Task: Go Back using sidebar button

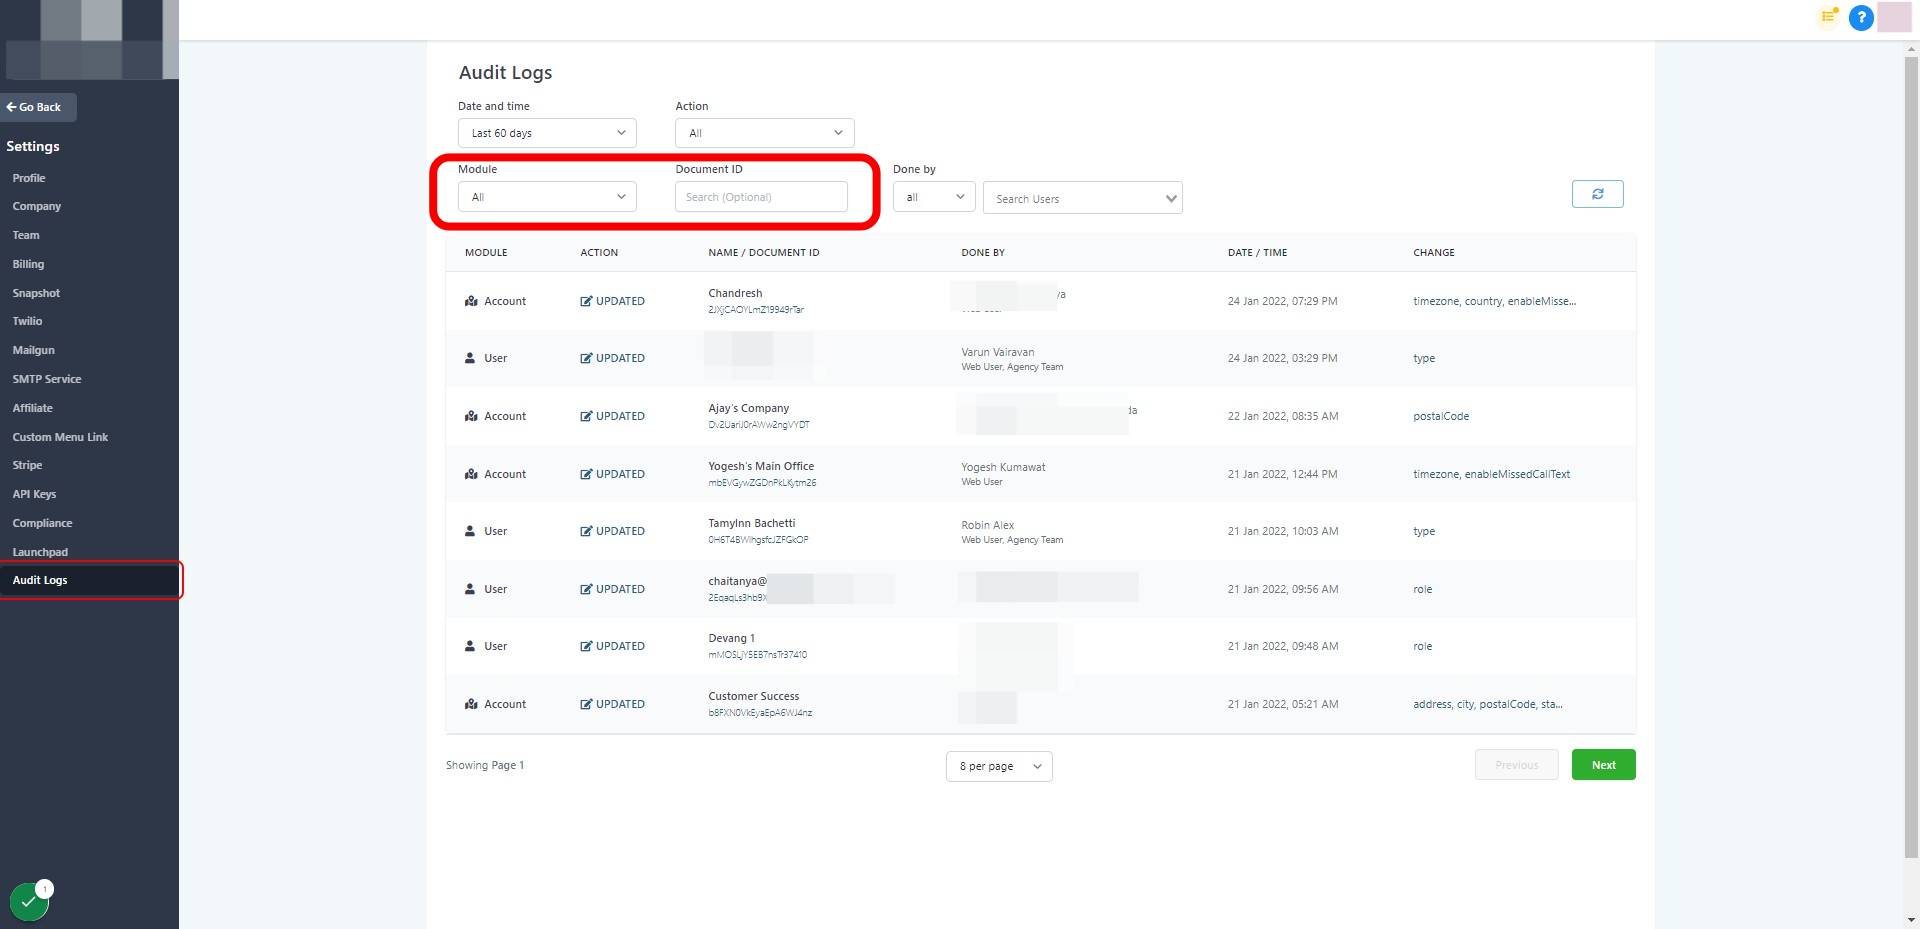Action: point(38,107)
